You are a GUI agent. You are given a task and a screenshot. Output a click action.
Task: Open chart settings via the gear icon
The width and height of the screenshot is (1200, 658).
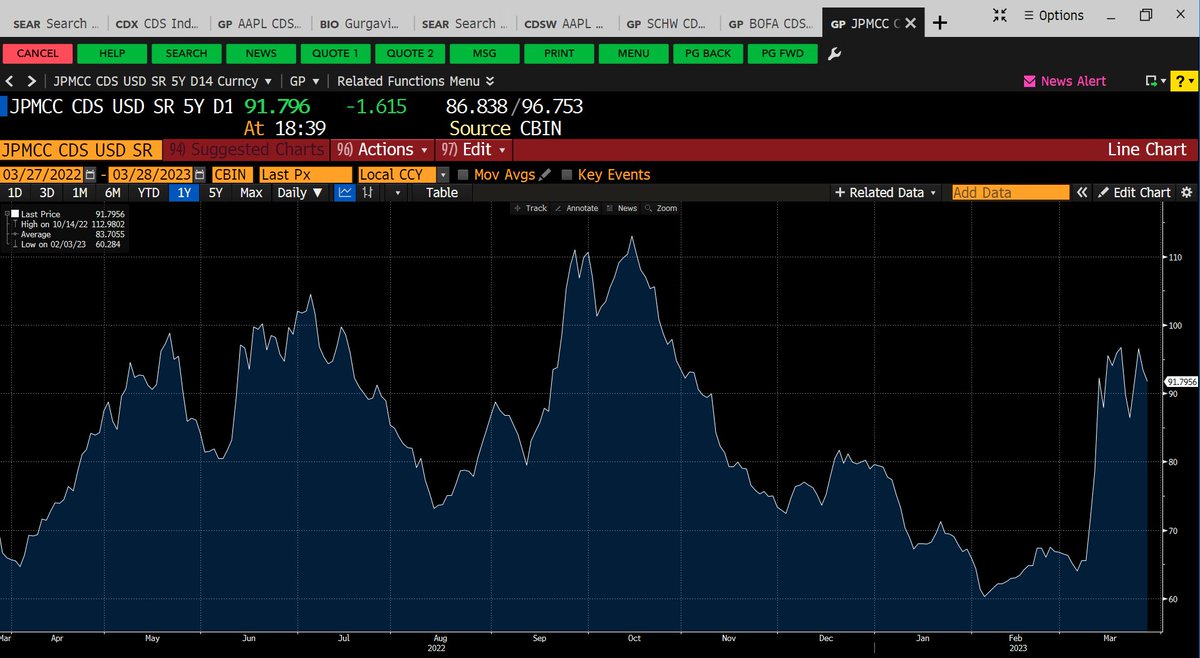(x=1188, y=192)
